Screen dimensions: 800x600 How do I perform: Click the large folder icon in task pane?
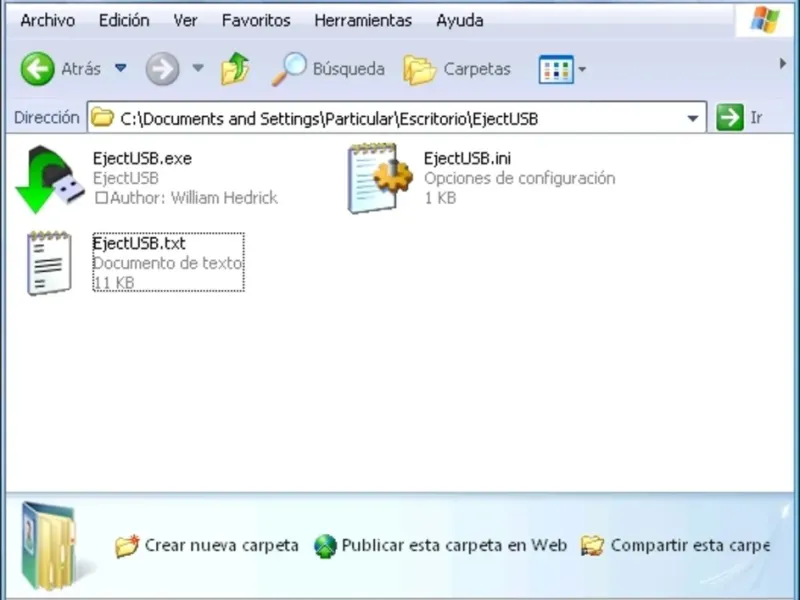click(49, 546)
